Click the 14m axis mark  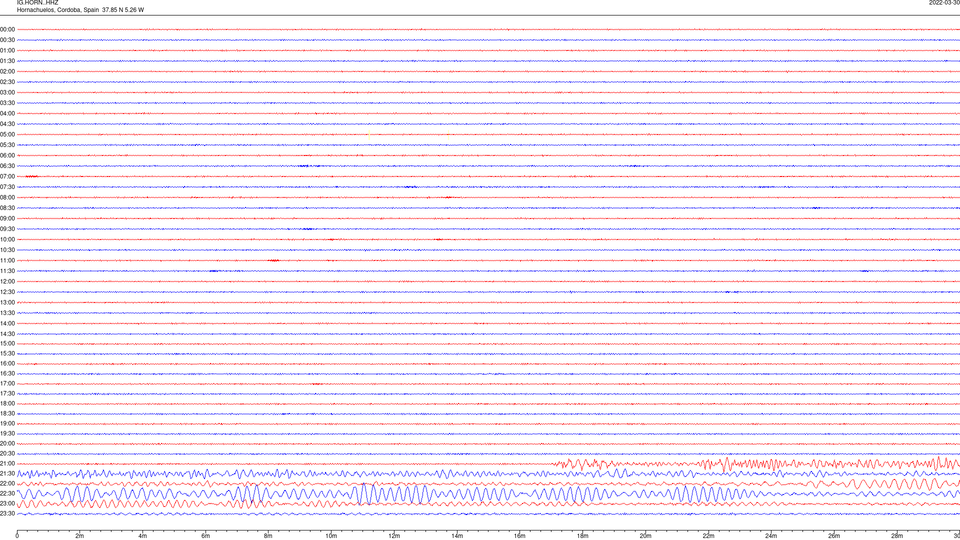(457, 536)
